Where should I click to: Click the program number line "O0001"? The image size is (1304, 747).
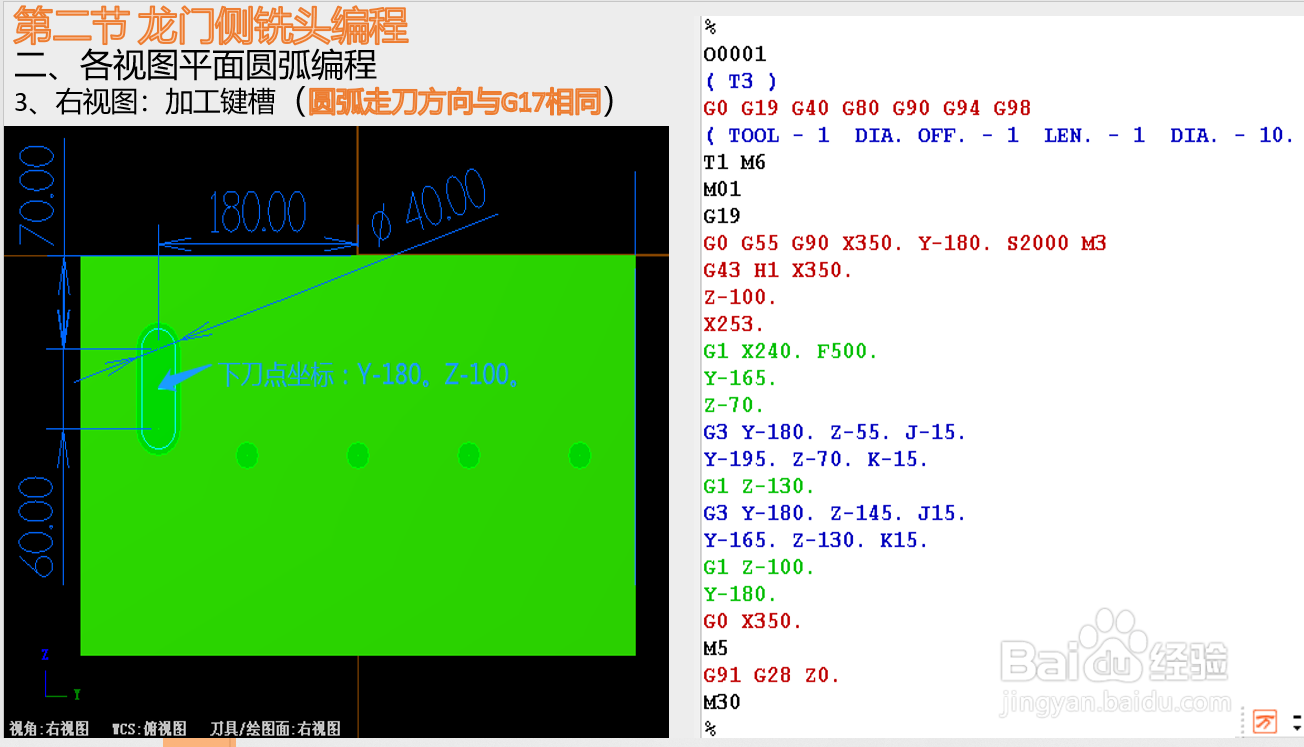[x=735, y=54]
